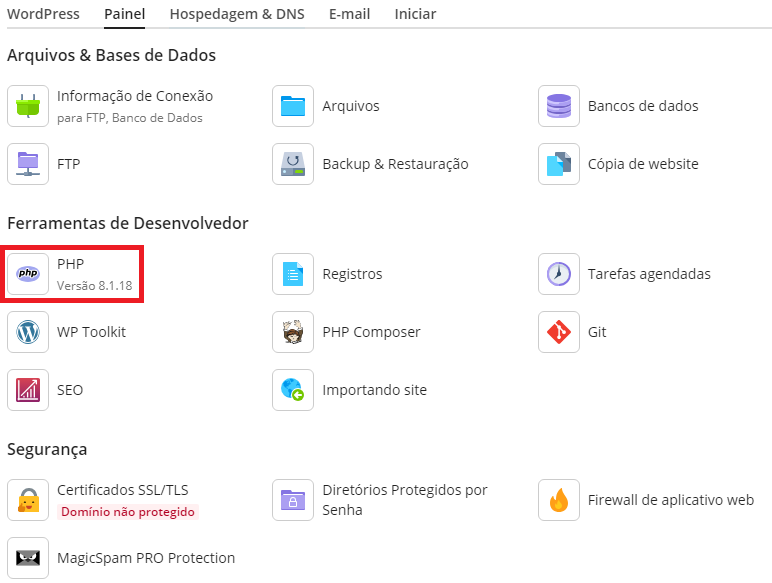772x583 pixels.
Task: Click para FTP, Banco de Dados subtitle
Action: [x=129, y=118]
